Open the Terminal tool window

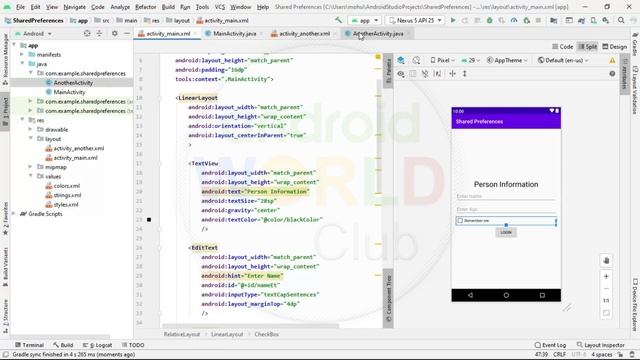[x=29, y=345]
